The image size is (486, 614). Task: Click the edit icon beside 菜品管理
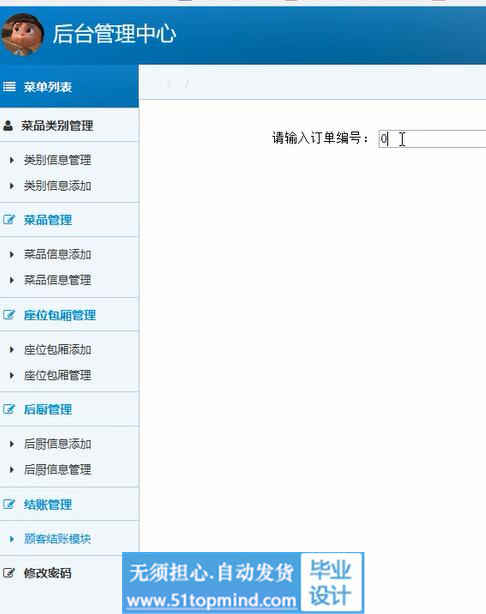coord(9,219)
